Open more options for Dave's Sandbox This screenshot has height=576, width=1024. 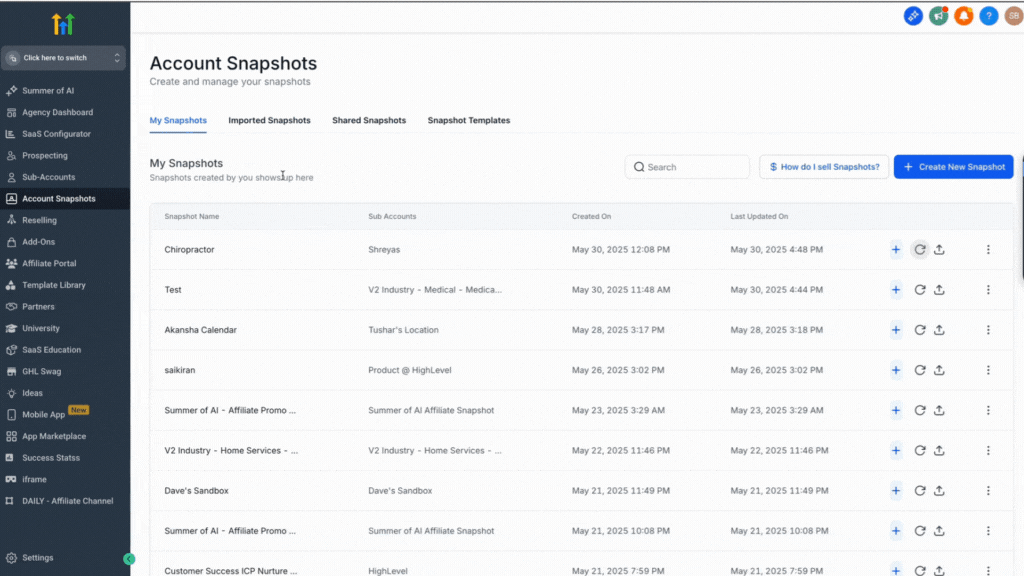tap(988, 491)
